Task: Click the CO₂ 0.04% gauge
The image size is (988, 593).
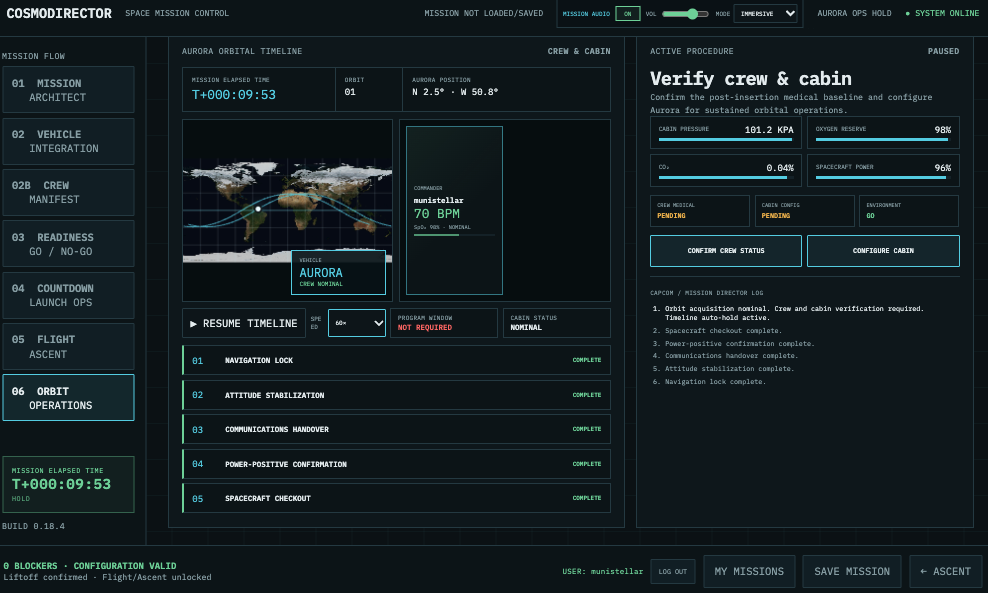Action: [x=726, y=170]
